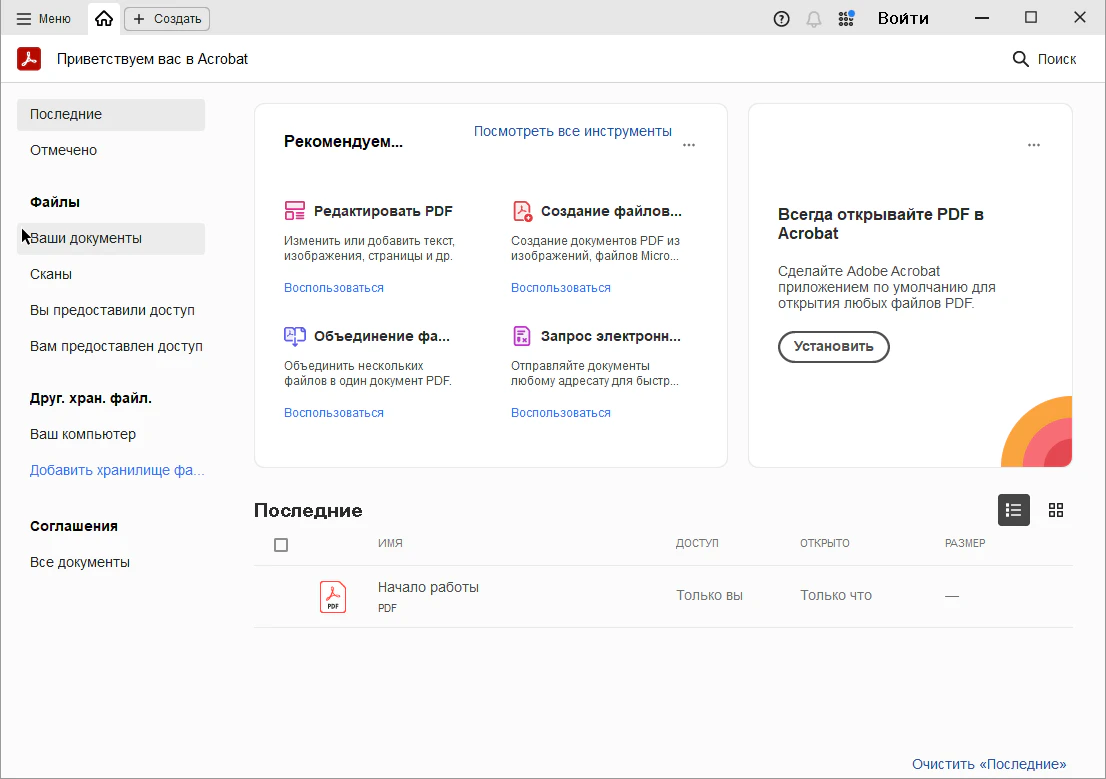This screenshot has height=779, width=1106.
Task: Tick the select-all checkbox in Последние
Action: pos(281,545)
